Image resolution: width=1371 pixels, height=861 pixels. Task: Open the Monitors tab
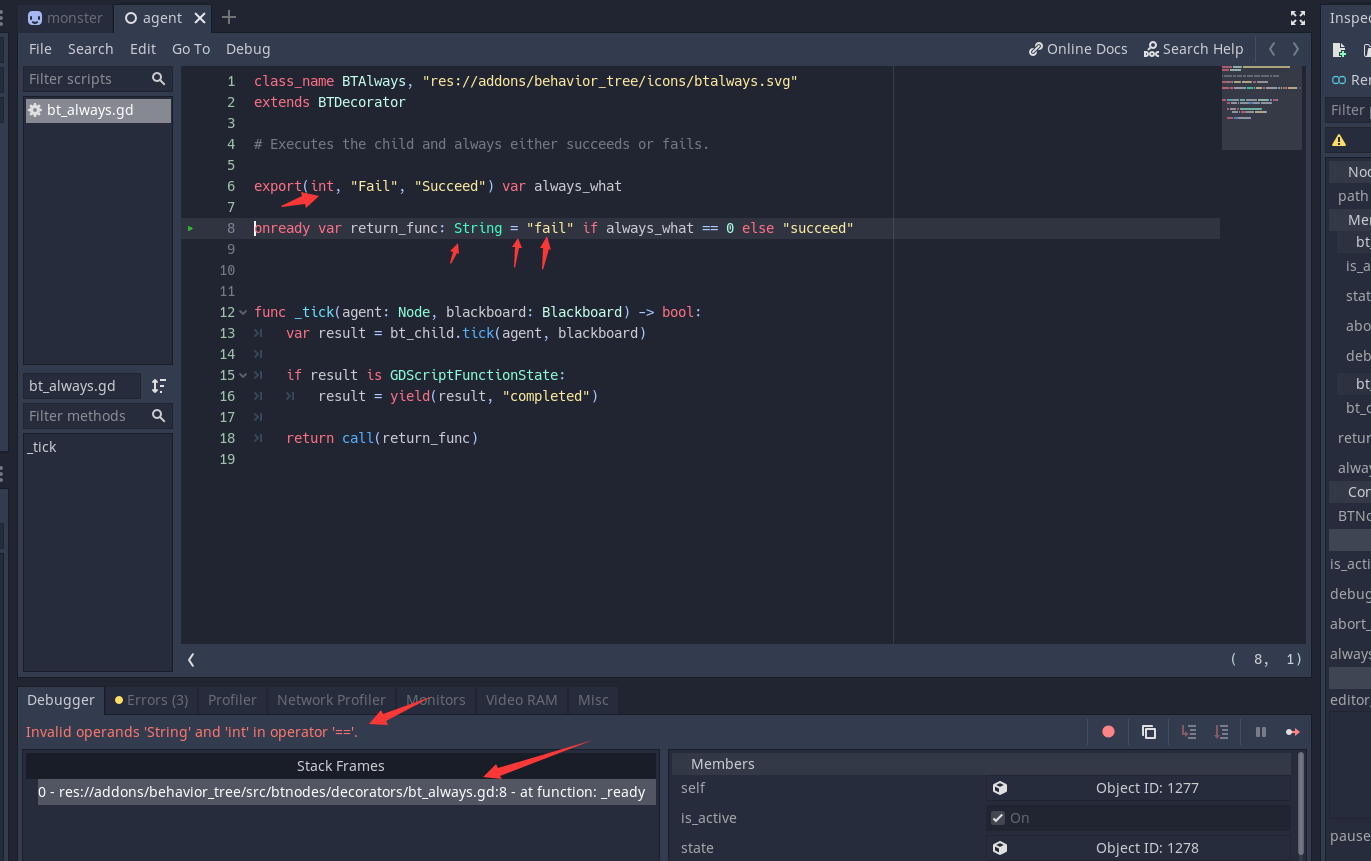pos(435,700)
